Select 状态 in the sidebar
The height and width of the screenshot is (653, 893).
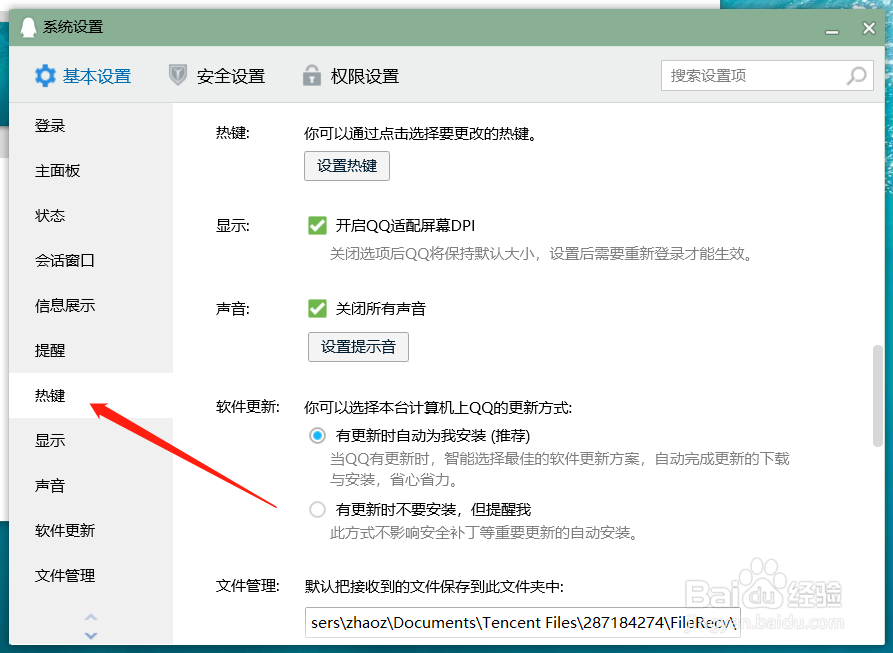click(x=91, y=216)
